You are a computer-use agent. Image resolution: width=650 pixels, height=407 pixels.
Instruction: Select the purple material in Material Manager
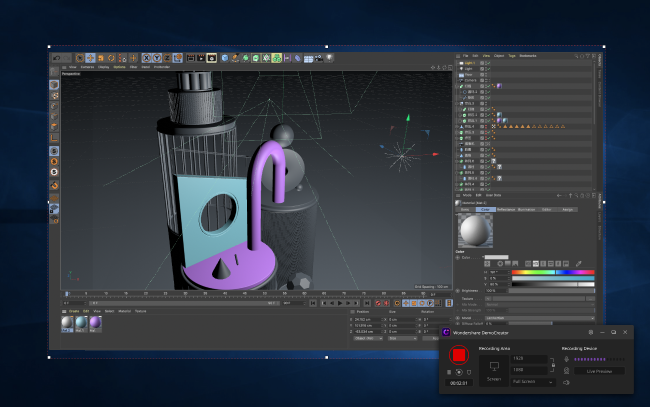(x=95, y=323)
